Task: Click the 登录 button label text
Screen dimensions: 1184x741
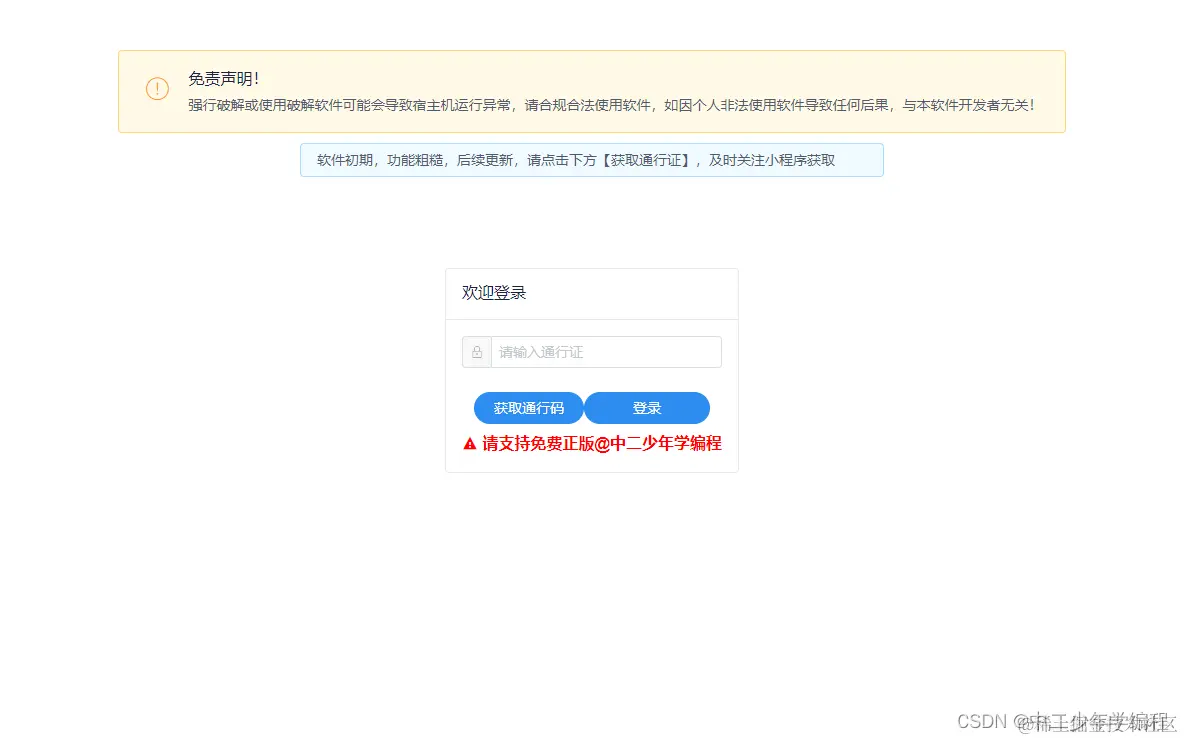Action: (646, 408)
